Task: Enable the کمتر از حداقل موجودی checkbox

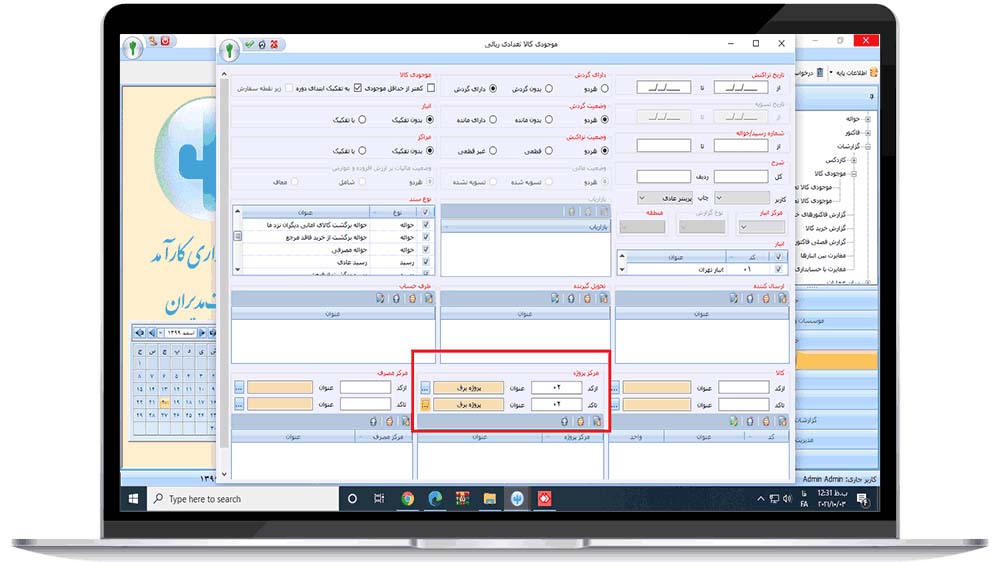Action: (431, 88)
